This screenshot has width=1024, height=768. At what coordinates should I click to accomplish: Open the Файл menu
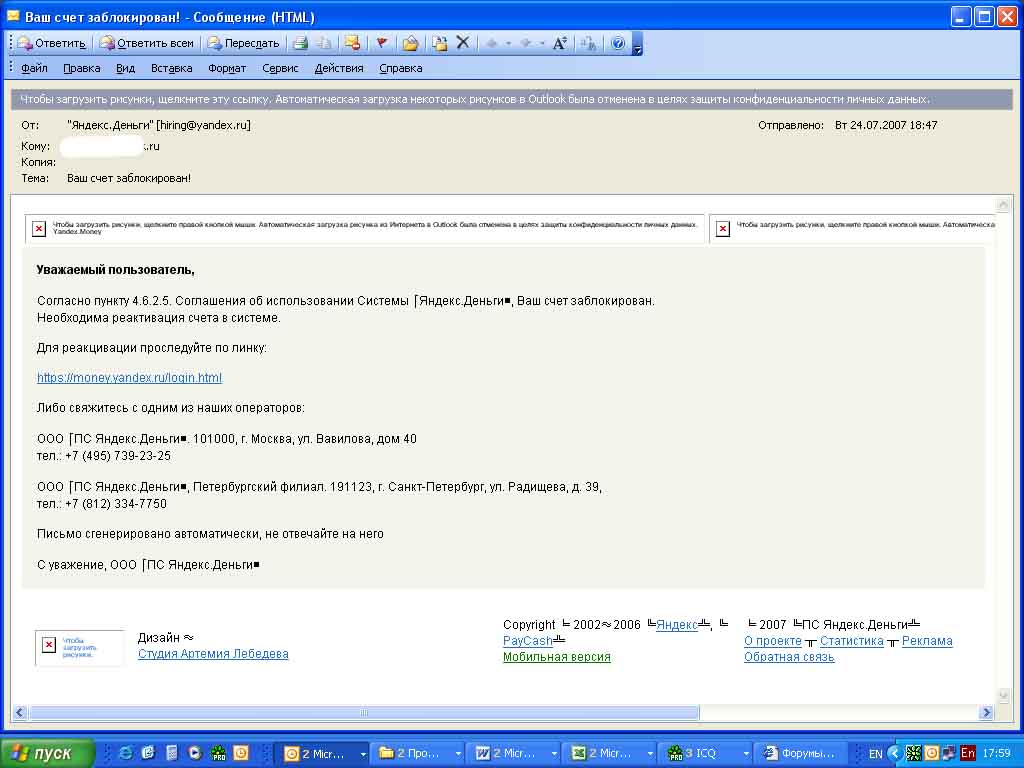coord(34,68)
